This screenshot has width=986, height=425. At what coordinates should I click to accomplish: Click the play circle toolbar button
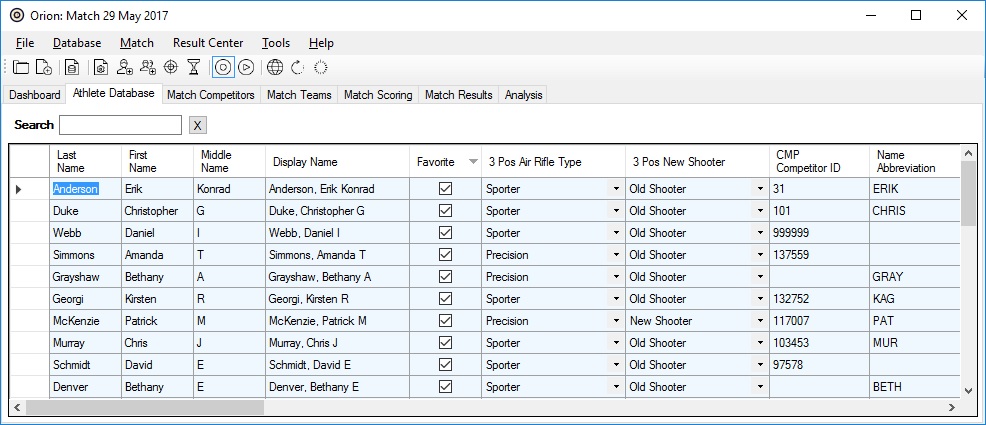point(246,67)
